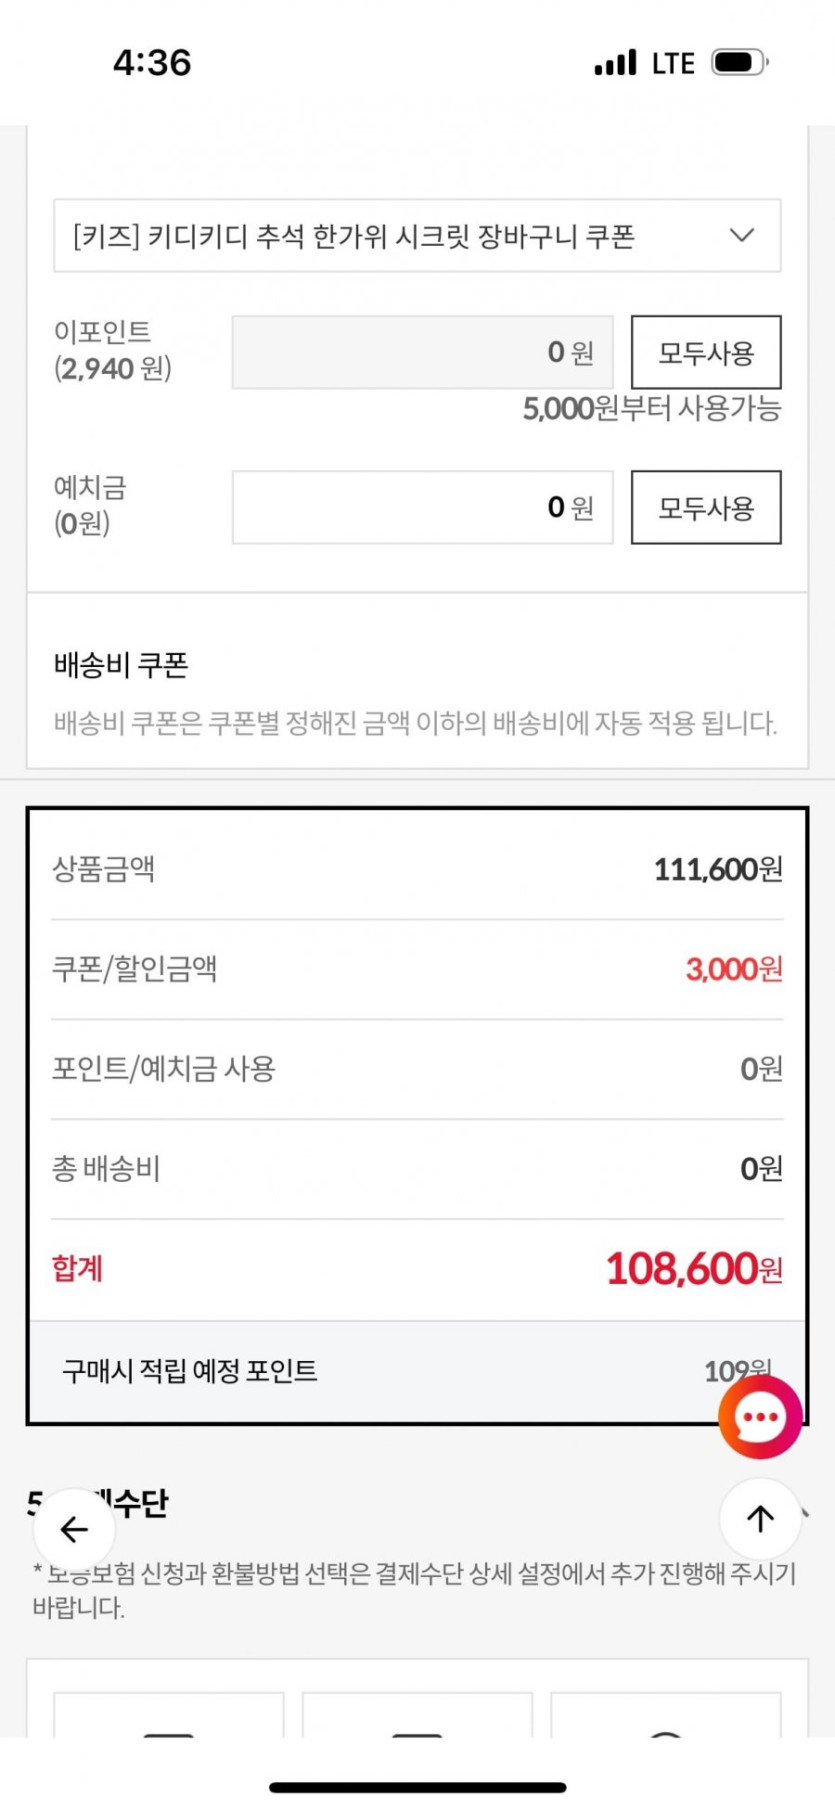835x1810 pixels.
Task: Select the middle payment method box
Action: (417, 1716)
